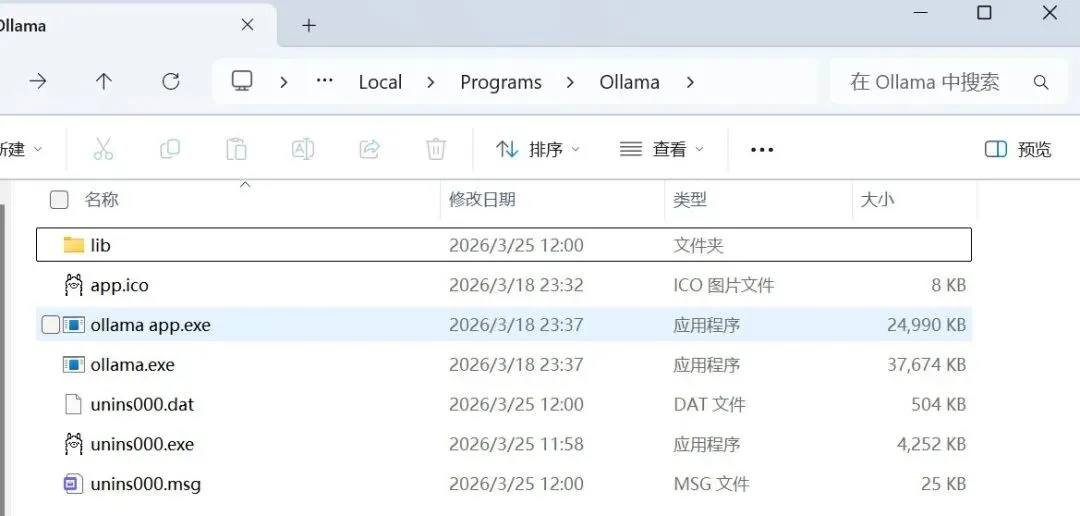Click the 24,990 KB size value
The width and height of the screenshot is (1080, 516).
[x=926, y=325]
